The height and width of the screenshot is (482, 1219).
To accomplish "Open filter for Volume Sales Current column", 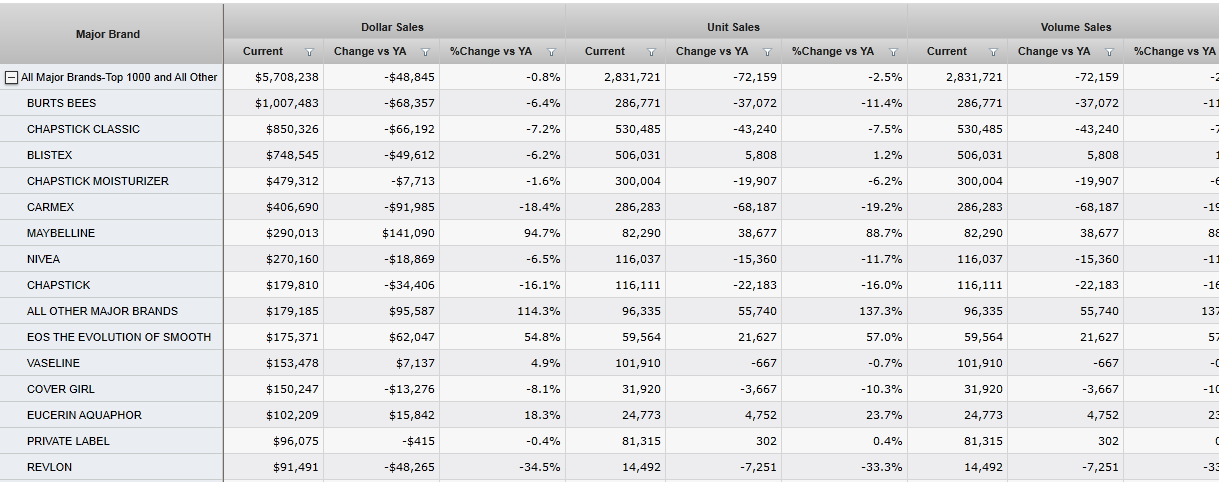I will click(x=993, y=52).
